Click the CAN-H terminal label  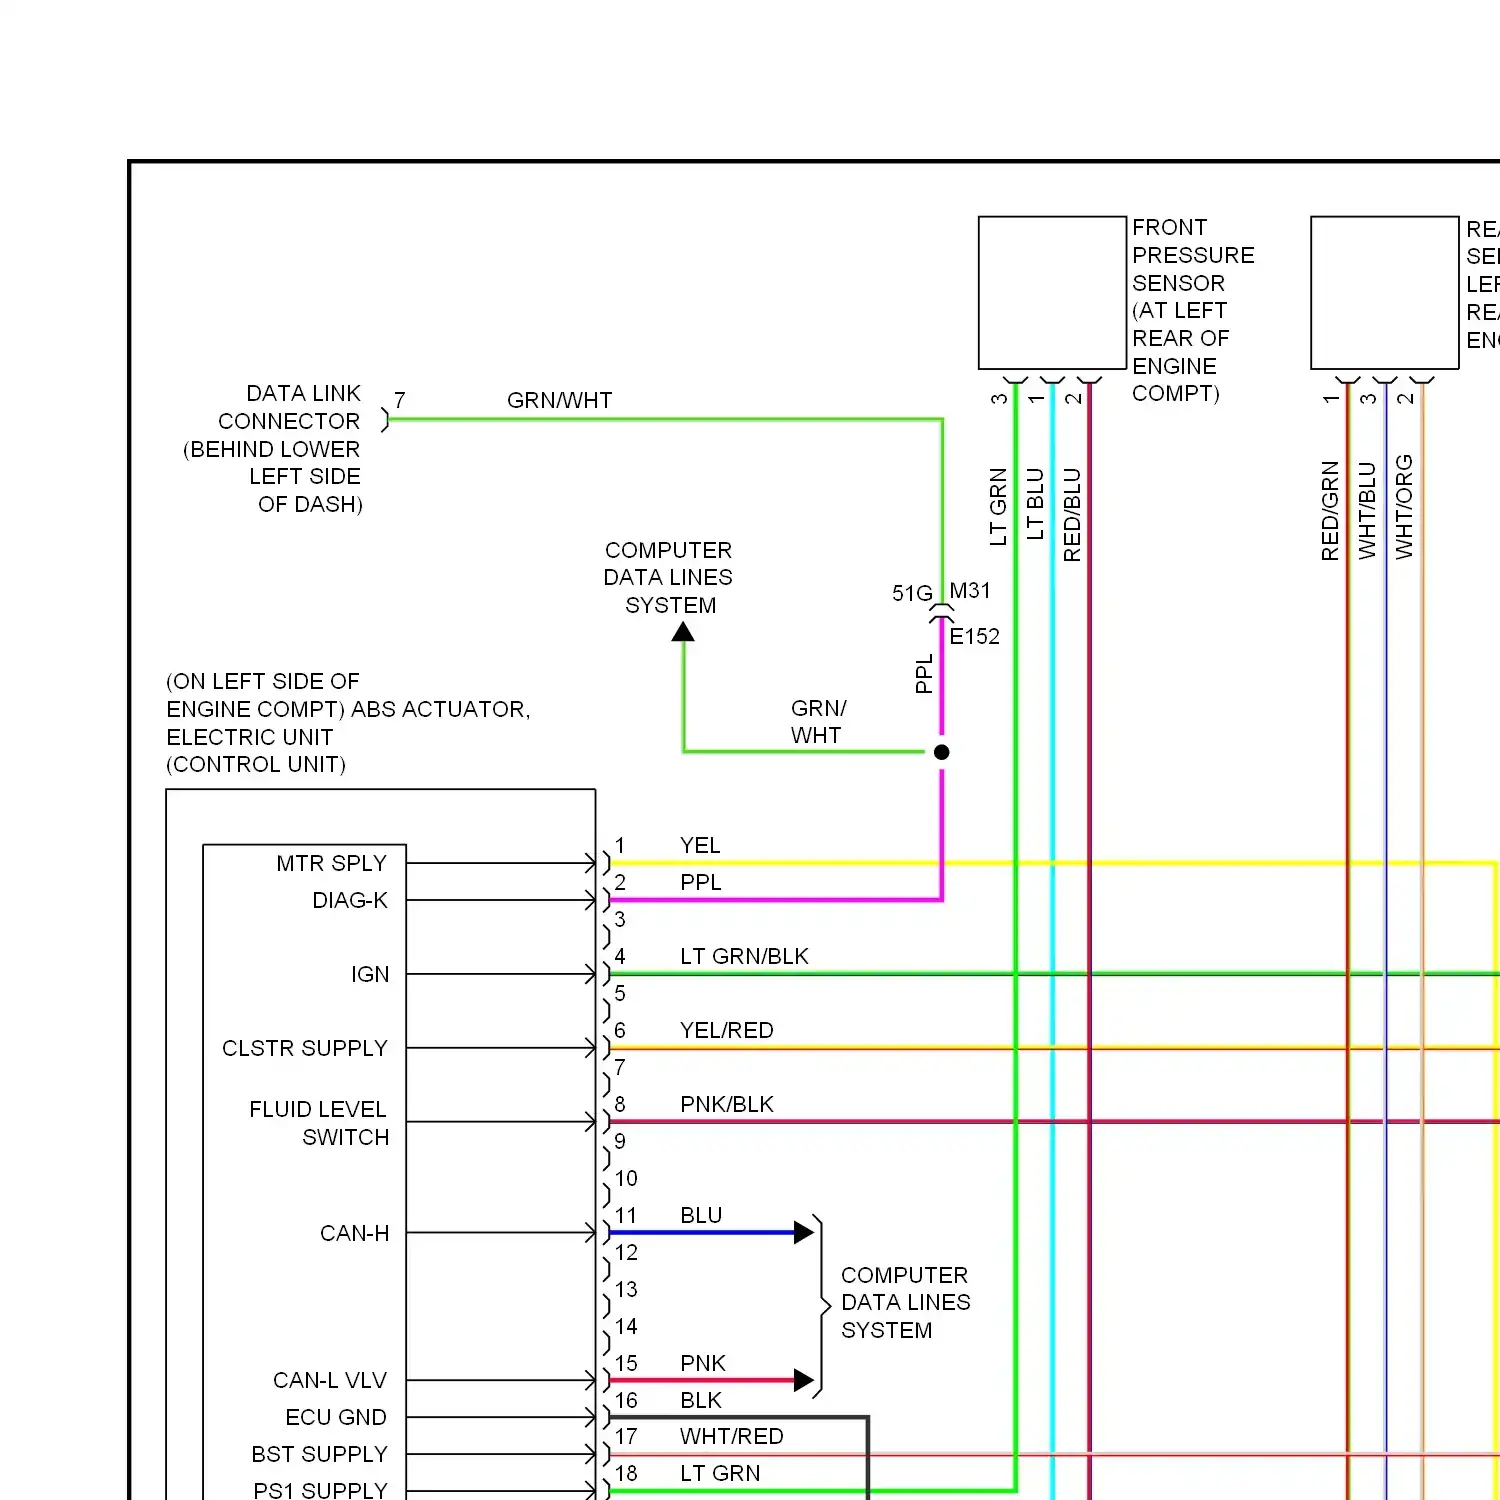coord(354,1233)
